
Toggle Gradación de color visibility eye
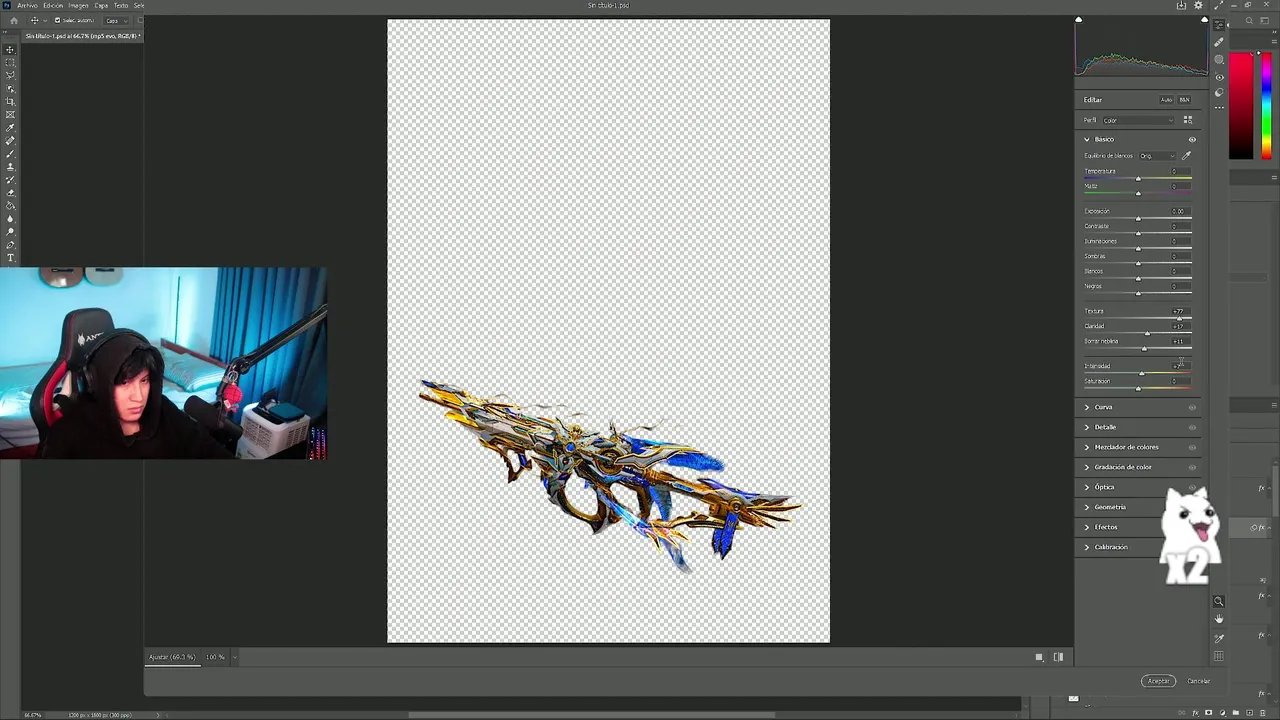[1192, 467]
